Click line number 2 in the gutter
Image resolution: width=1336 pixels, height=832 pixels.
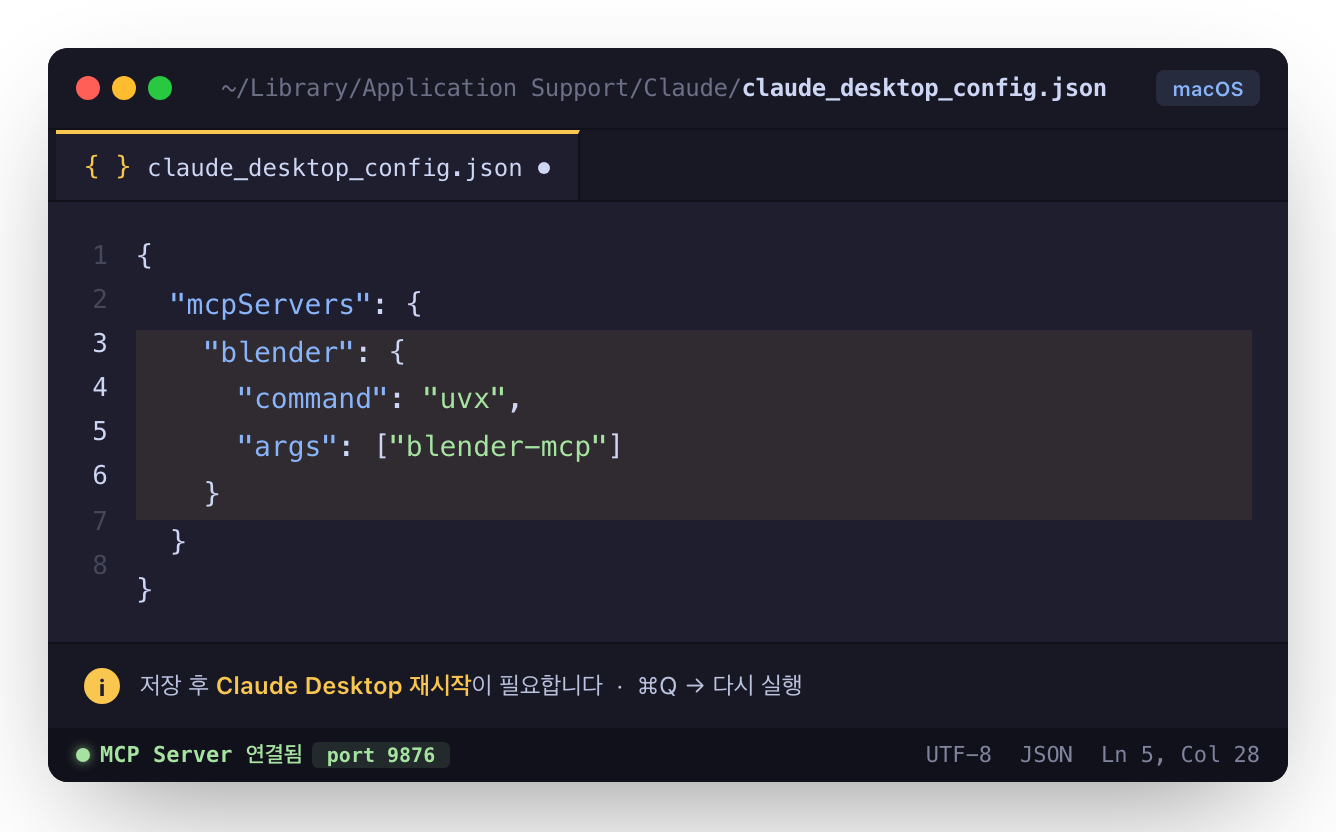[x=100, y=299]
